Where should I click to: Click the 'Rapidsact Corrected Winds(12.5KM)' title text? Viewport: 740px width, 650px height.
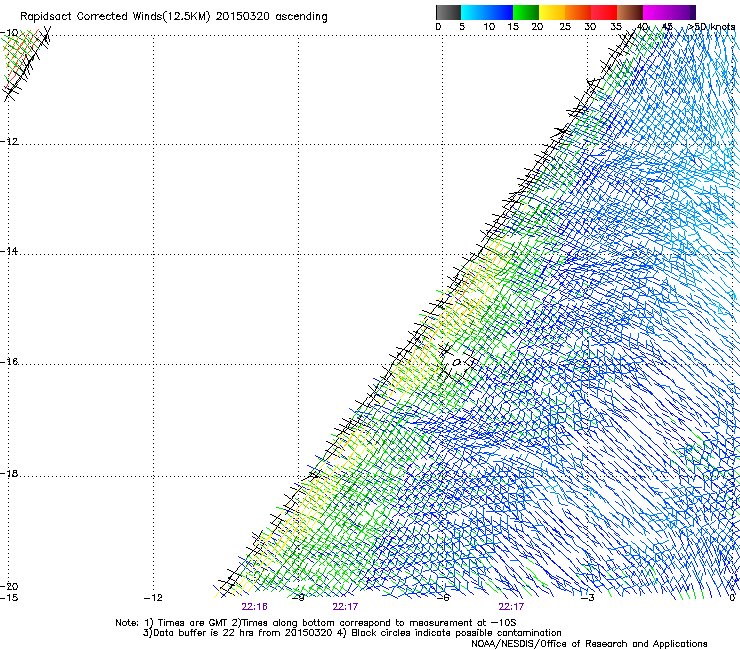pyautogui.click(x=115, y=17)
